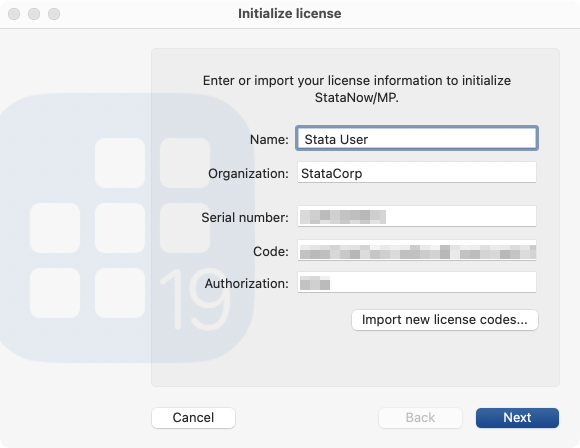Click the zoom window button
This screenshot has width=580, height=448.
(54, 14)
